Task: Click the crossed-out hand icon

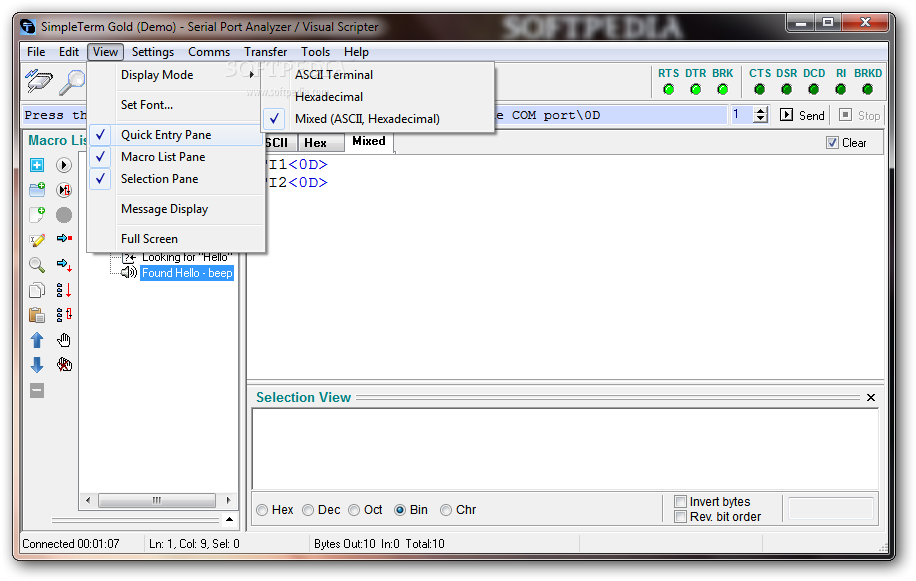Action: [64, 365]
